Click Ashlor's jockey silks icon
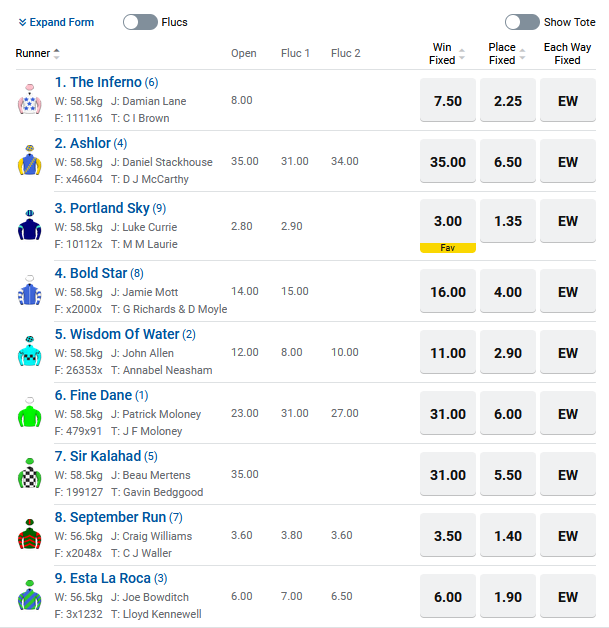This screenshot has width=609, height=628. pos(28,161)
